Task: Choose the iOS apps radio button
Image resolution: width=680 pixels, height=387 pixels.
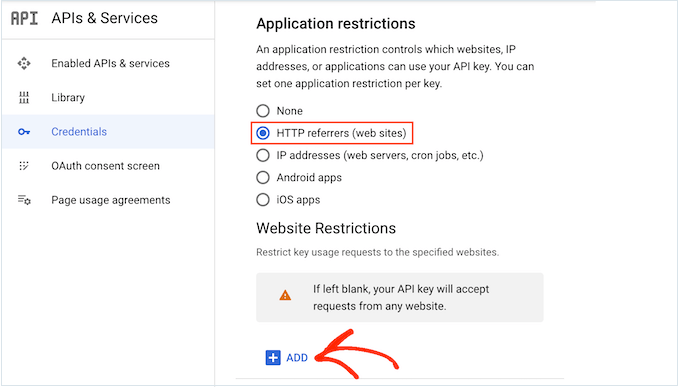Action: (263, 200)
